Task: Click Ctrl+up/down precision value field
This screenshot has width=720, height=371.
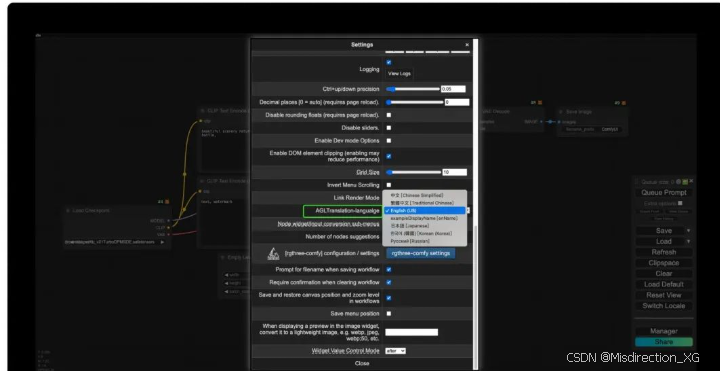Action: pos(453,89)
